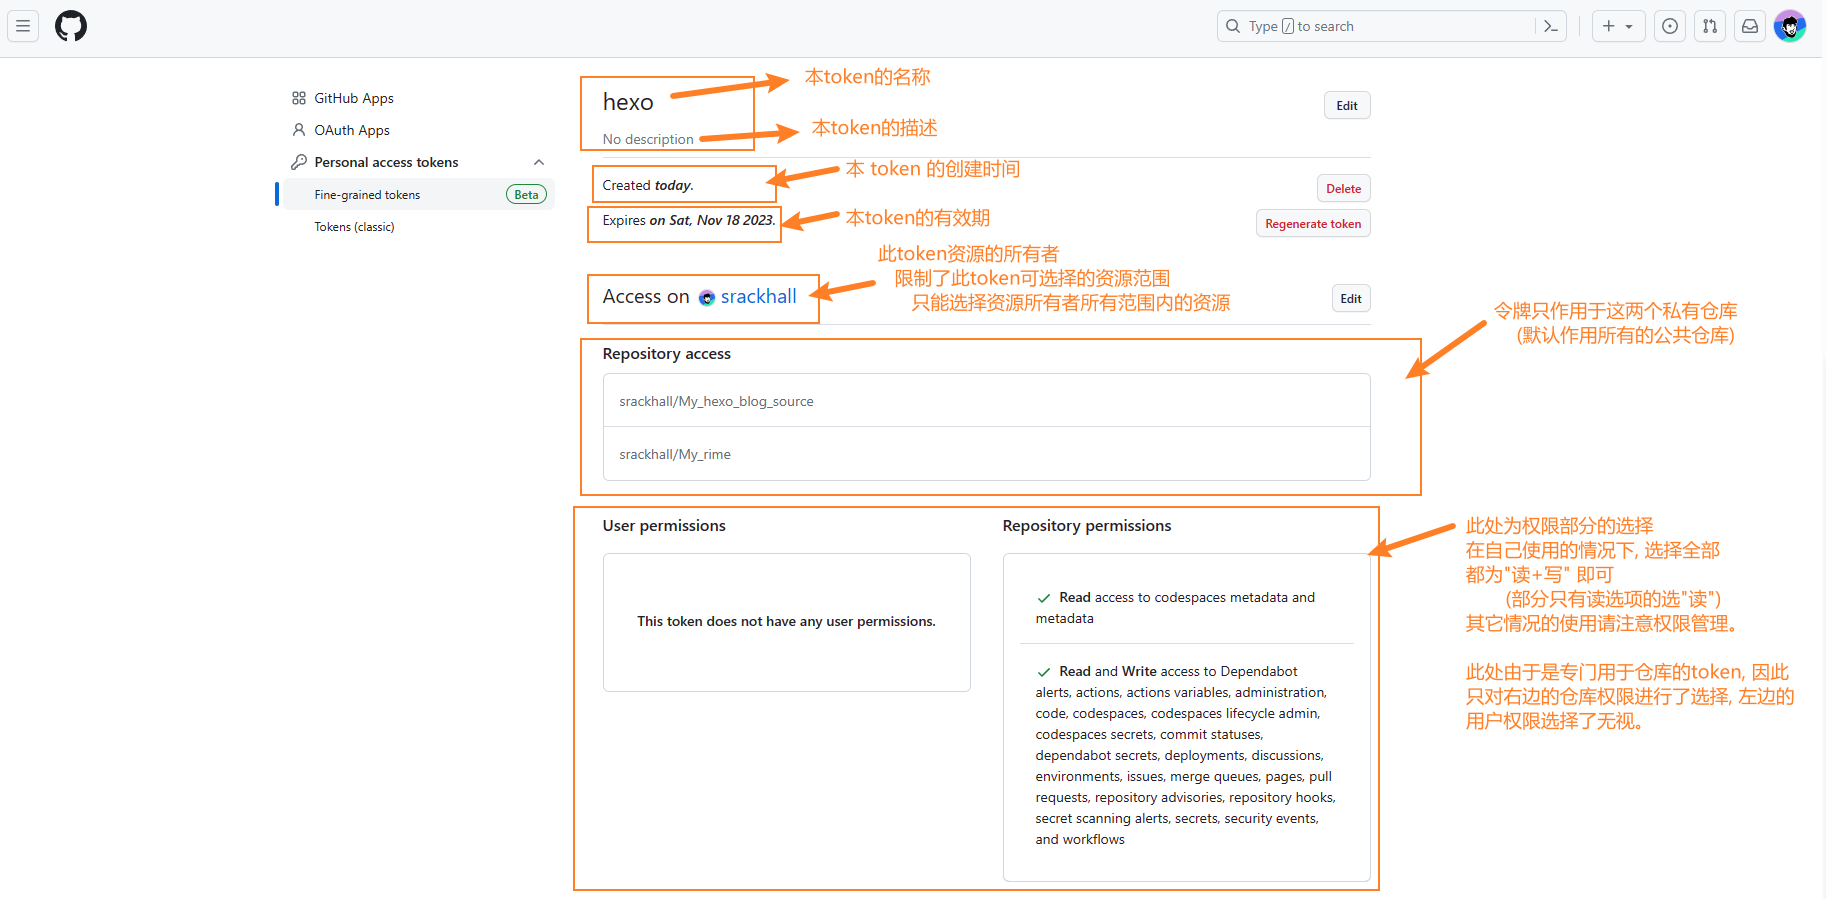1826x899 pixels.
Task: Edit the hexo token name
Action: (1346, 106)
